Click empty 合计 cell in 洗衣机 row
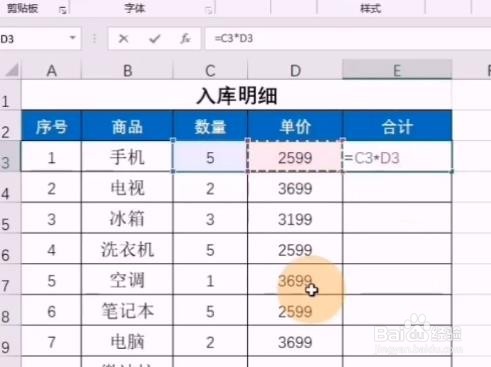 tap(397, 249)
